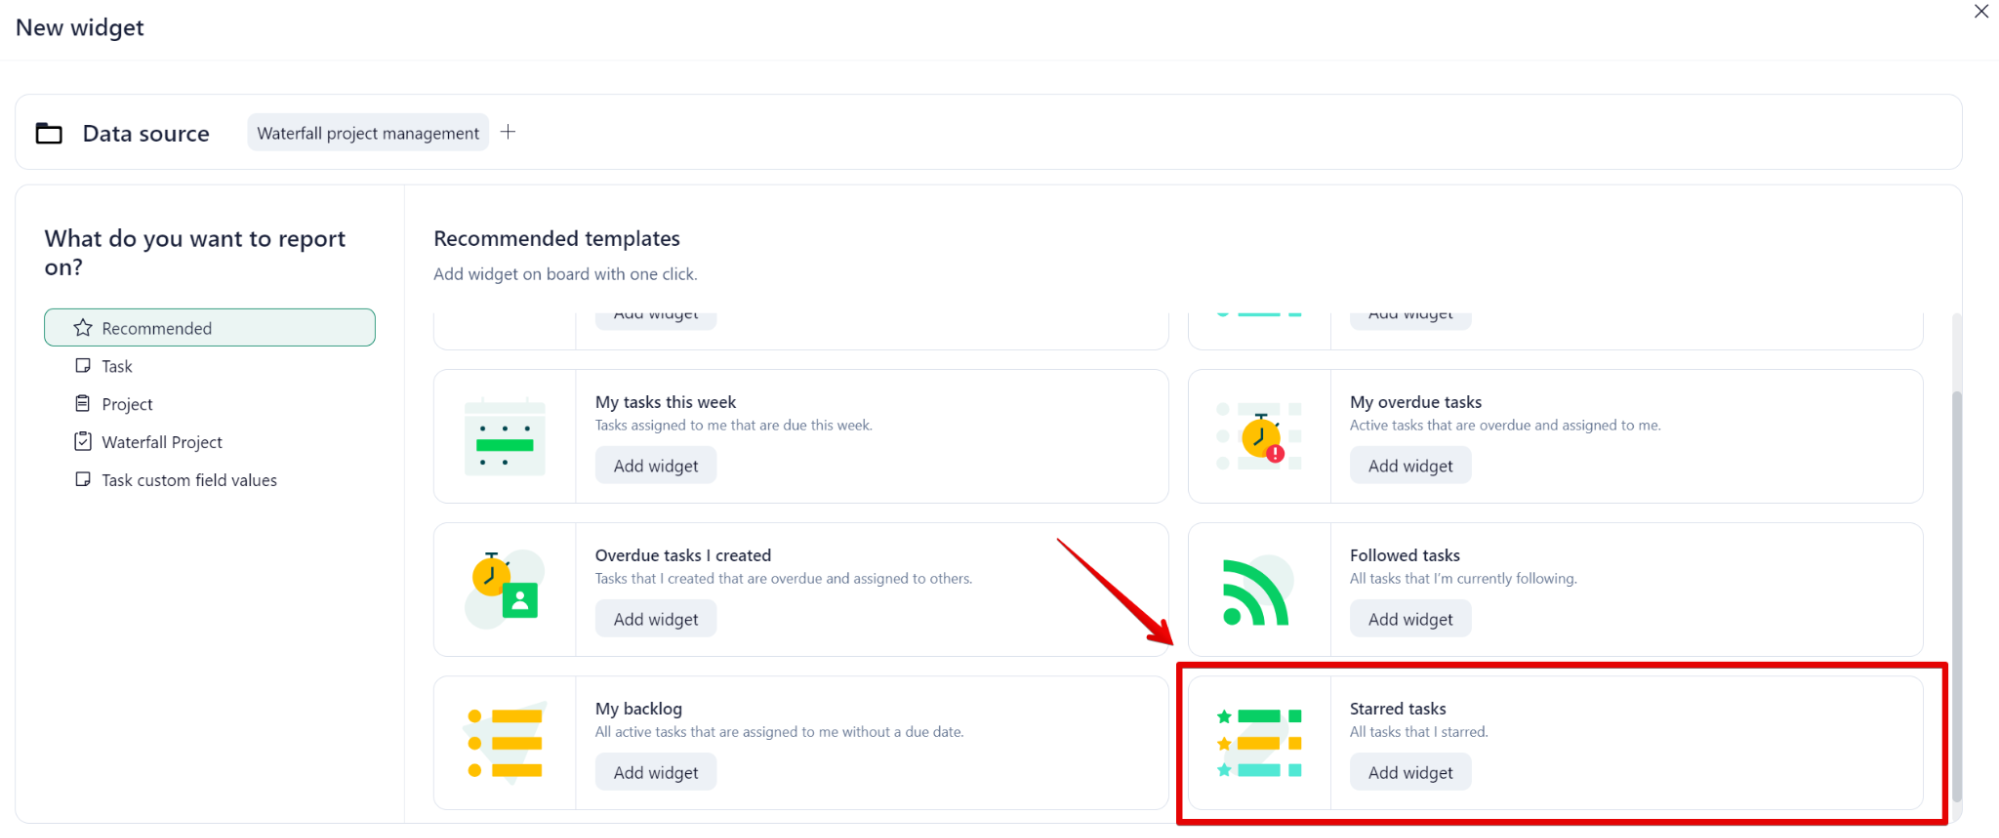This screenshot has width=1999, height=838.
Task: Click the My tasks this week calendar thumbnail
Action: coord(505,438)
